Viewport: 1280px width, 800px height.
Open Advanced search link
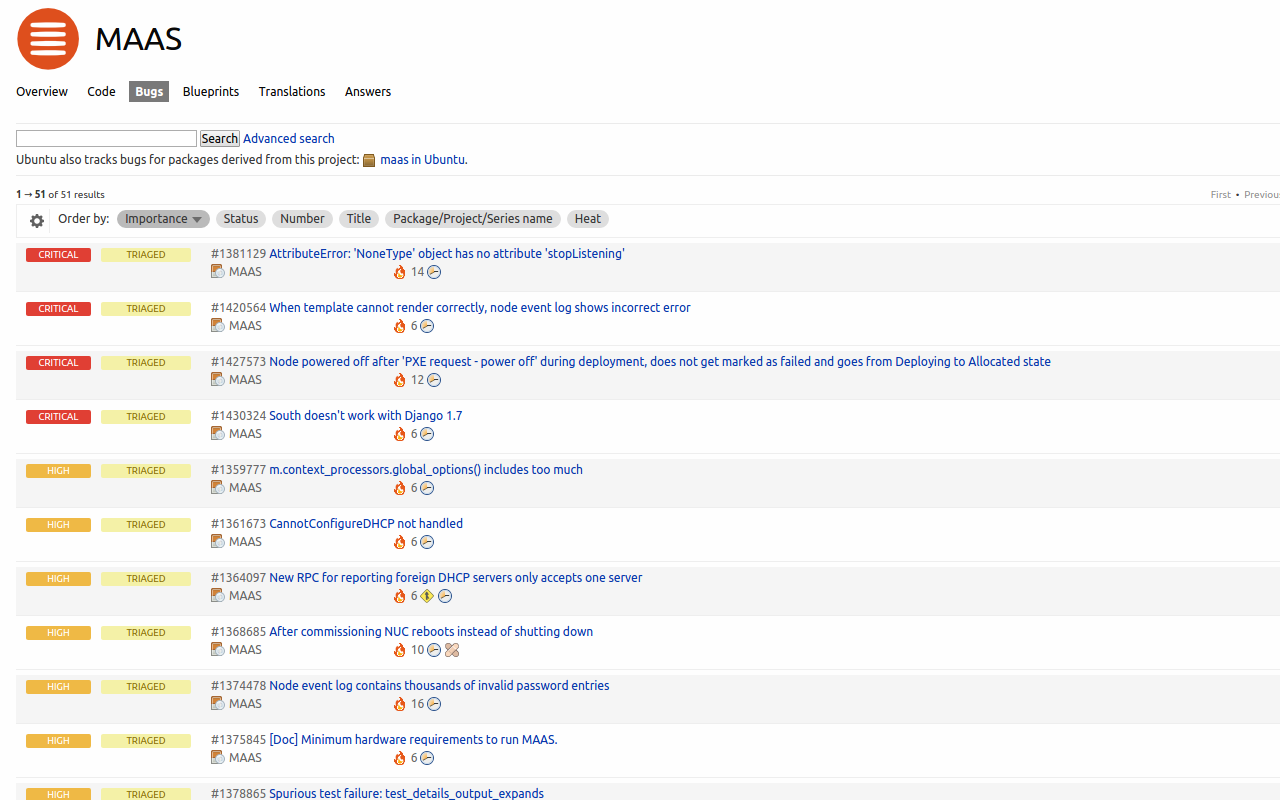click(289, 139)
